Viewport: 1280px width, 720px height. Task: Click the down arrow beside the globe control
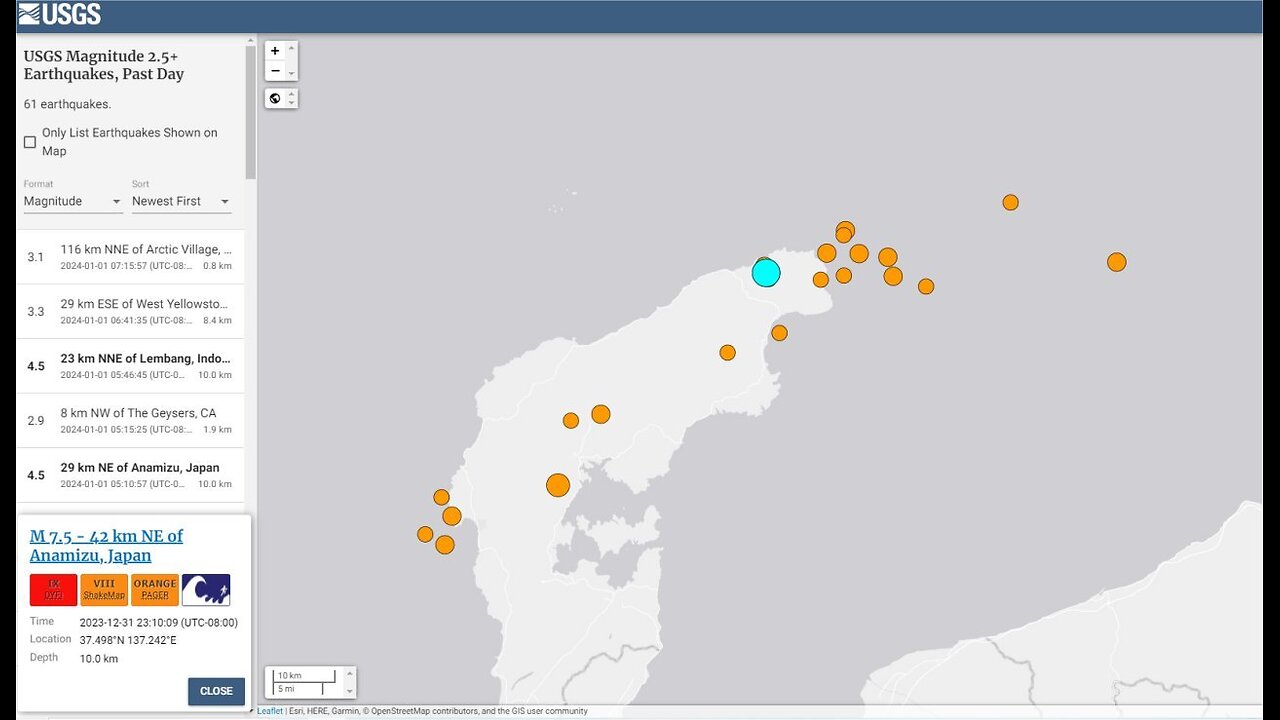(292, 103)
